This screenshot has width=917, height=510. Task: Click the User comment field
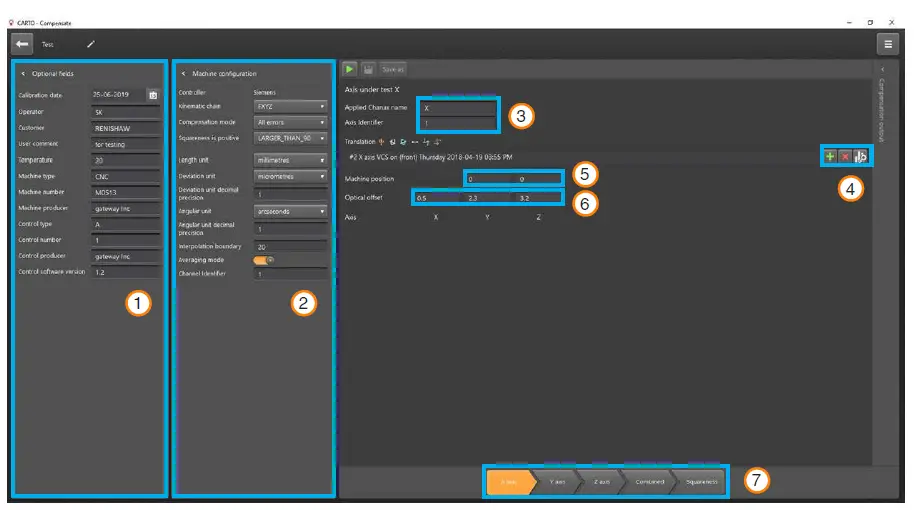125,144
